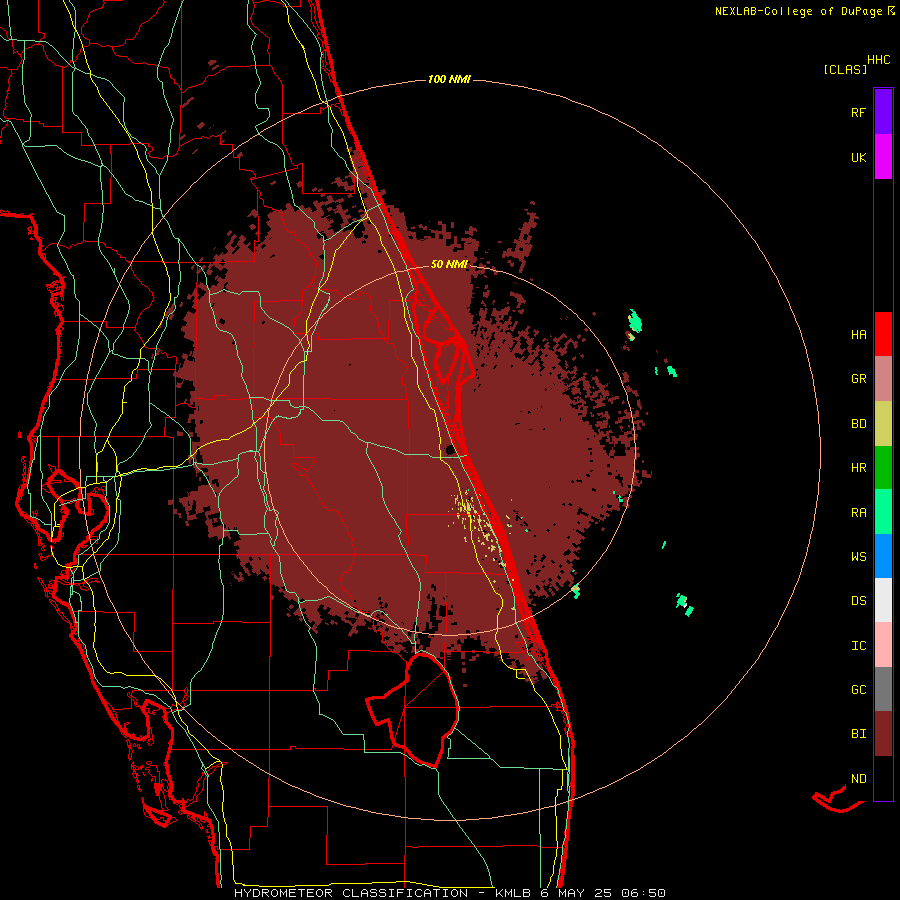Viewport: 900px width, 900px height.
Task: Click the RF legend label
Action: pyautogui.click(x=858, y=112)
